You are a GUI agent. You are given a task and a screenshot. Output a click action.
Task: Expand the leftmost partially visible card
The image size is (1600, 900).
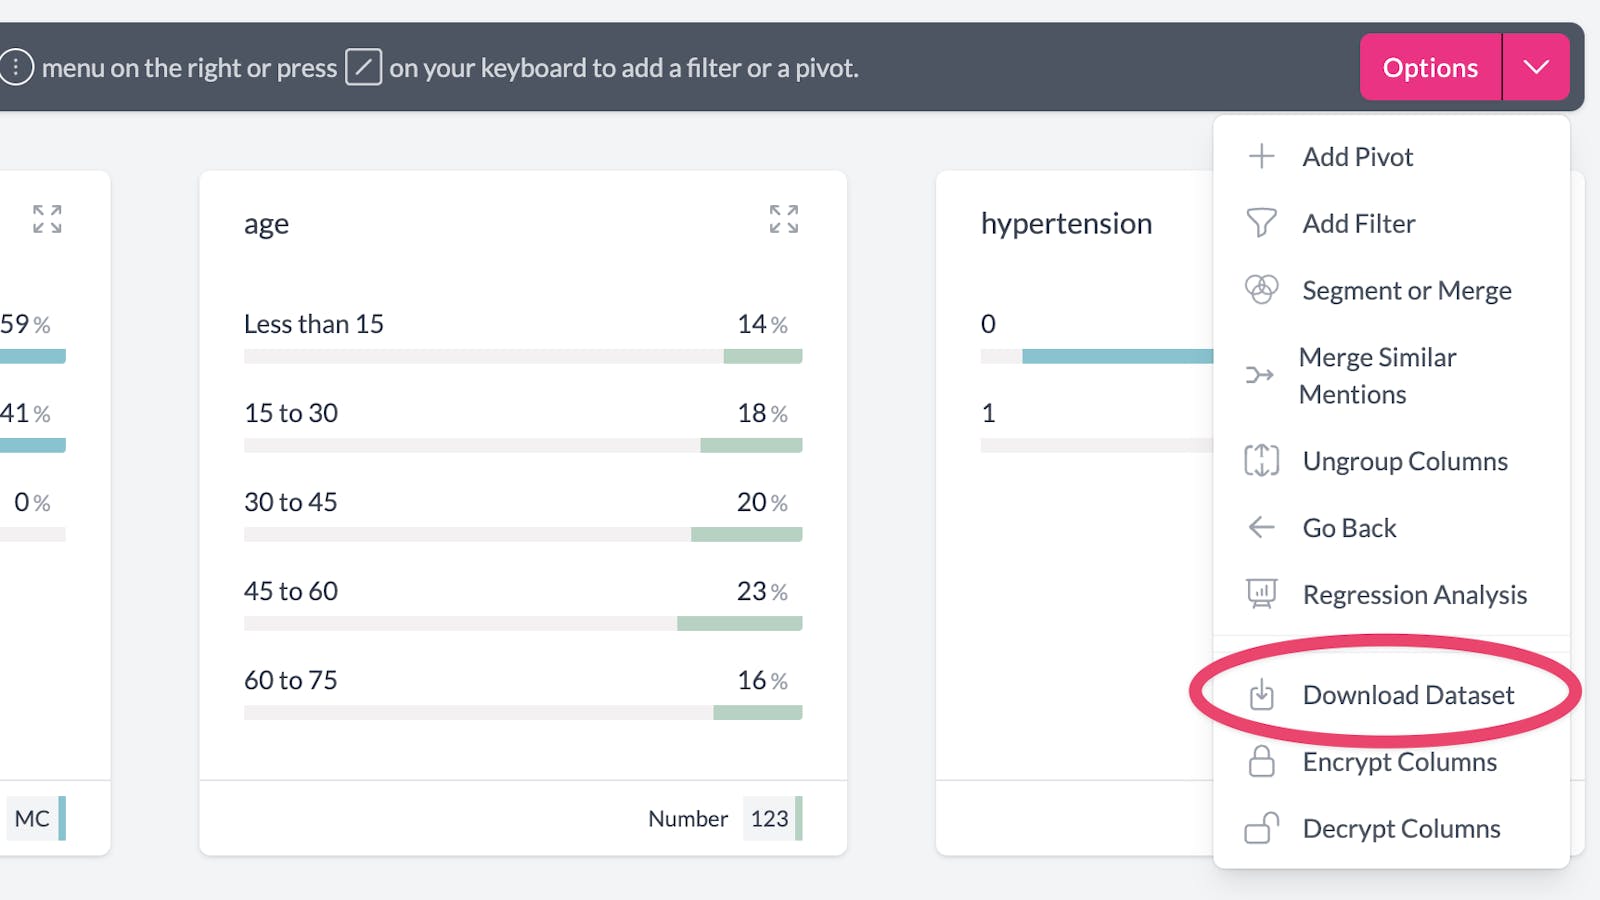coord(47,219)
